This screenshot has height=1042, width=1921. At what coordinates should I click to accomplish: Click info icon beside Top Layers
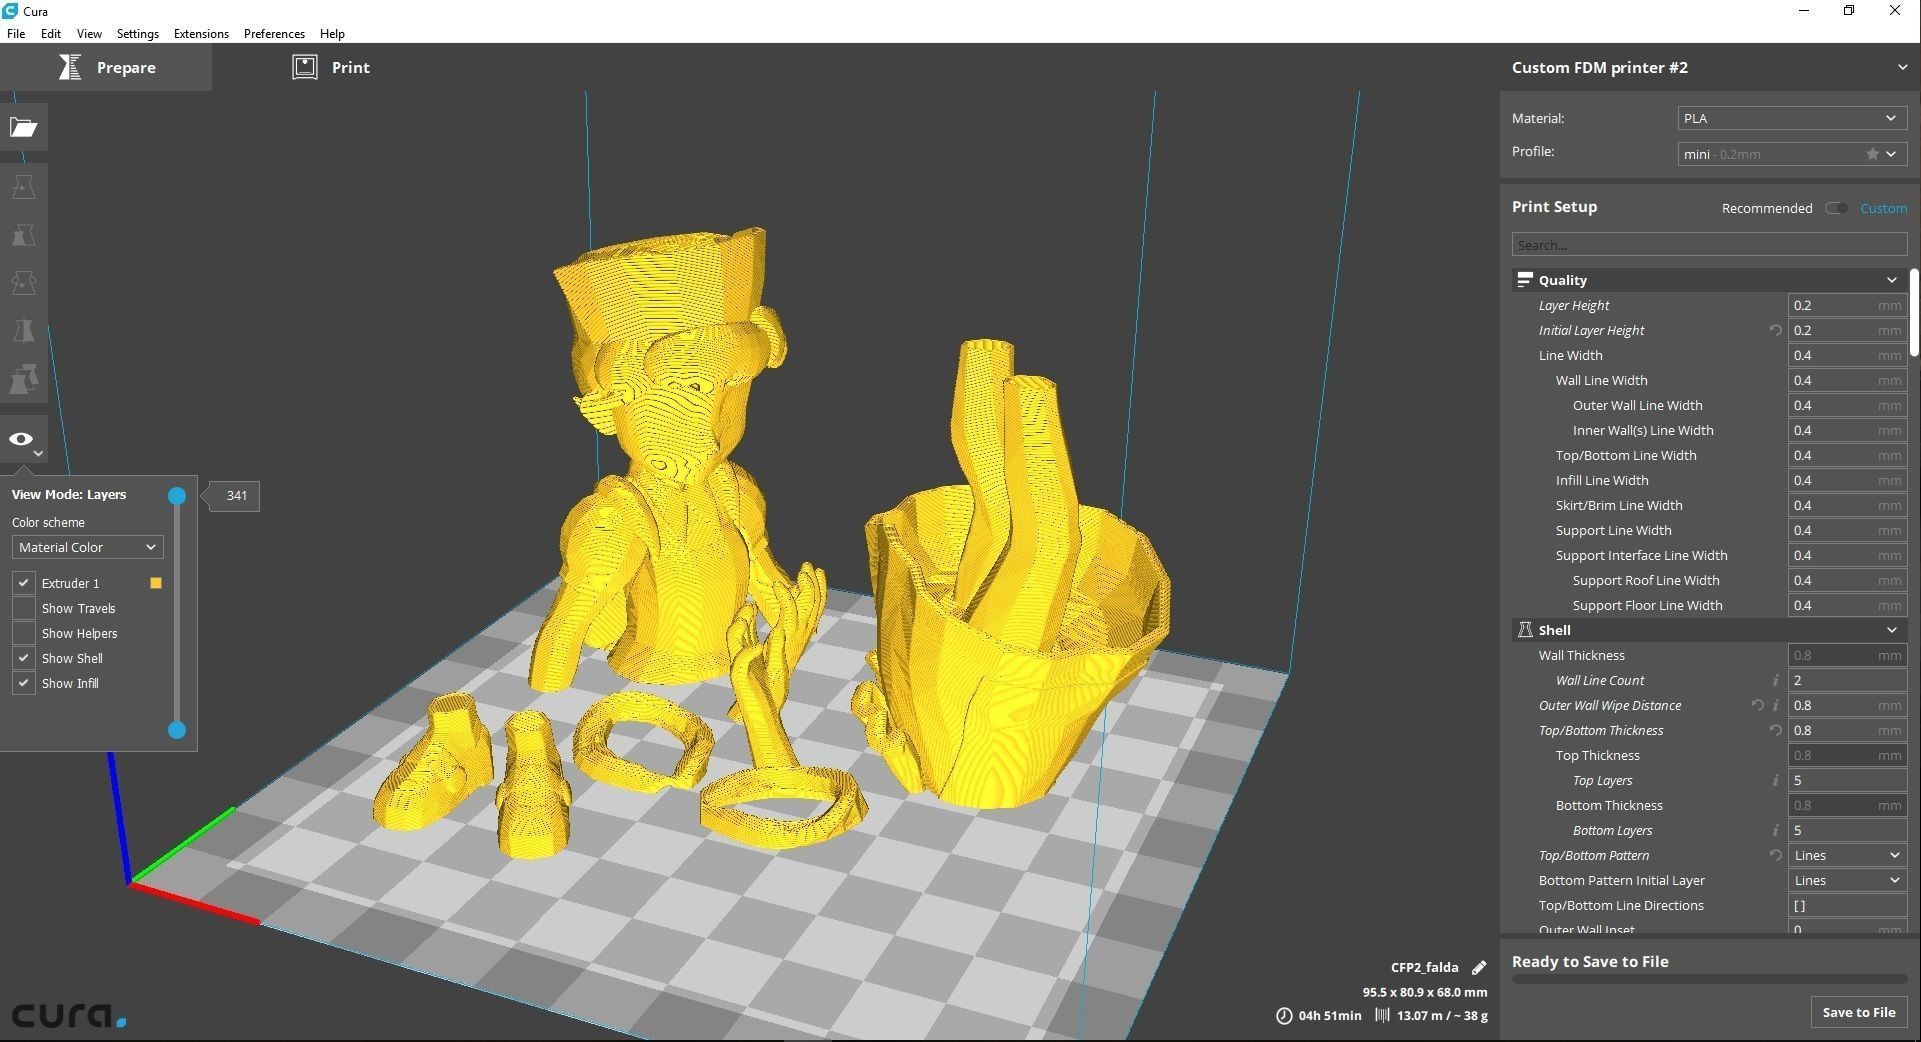tap(1776, 780)
